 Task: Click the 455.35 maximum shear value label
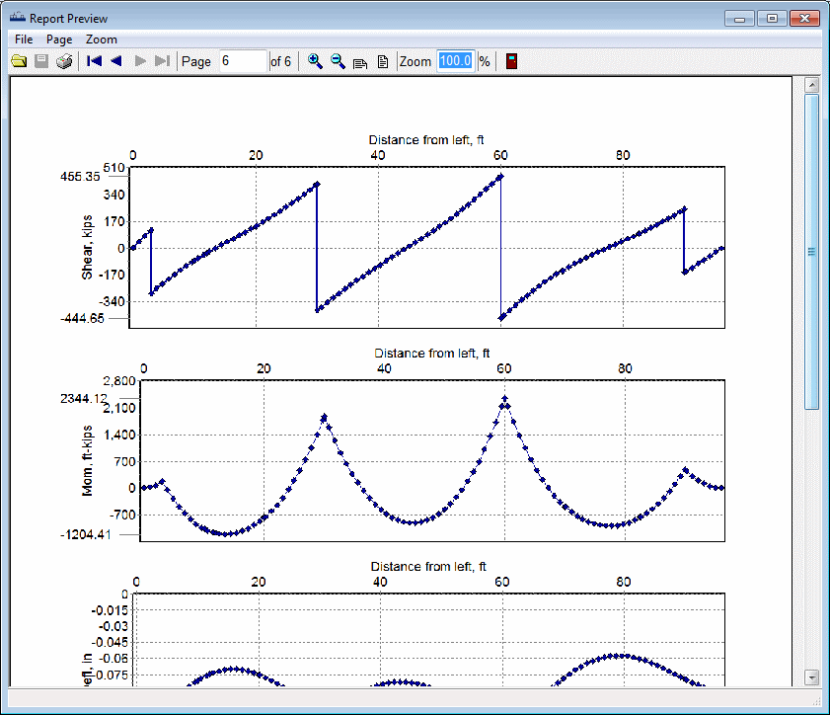pos(79,177)
